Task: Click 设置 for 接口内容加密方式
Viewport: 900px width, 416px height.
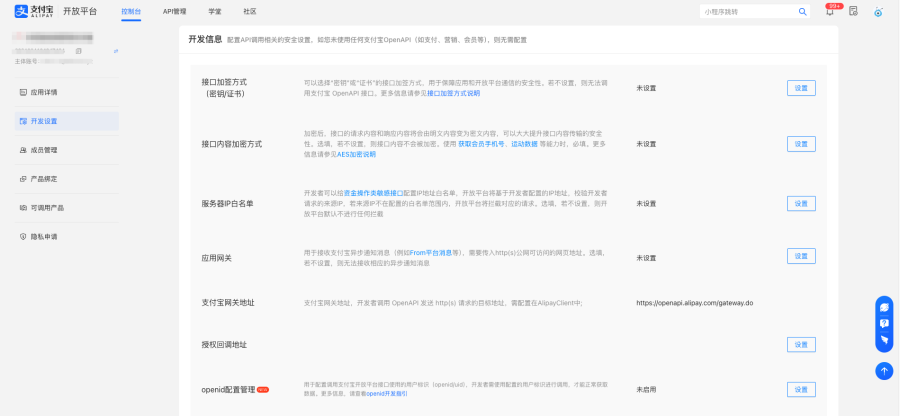Action: pos(801,144)
